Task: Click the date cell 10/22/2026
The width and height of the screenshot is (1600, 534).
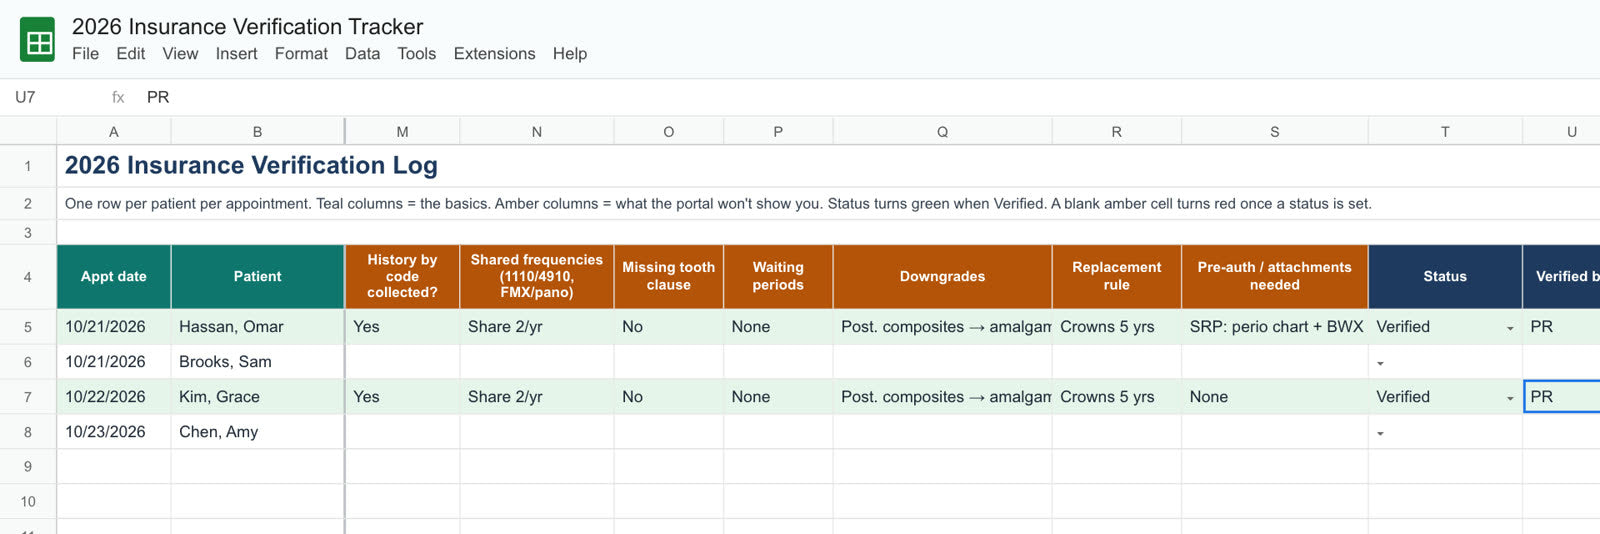Action: point(114,397)
